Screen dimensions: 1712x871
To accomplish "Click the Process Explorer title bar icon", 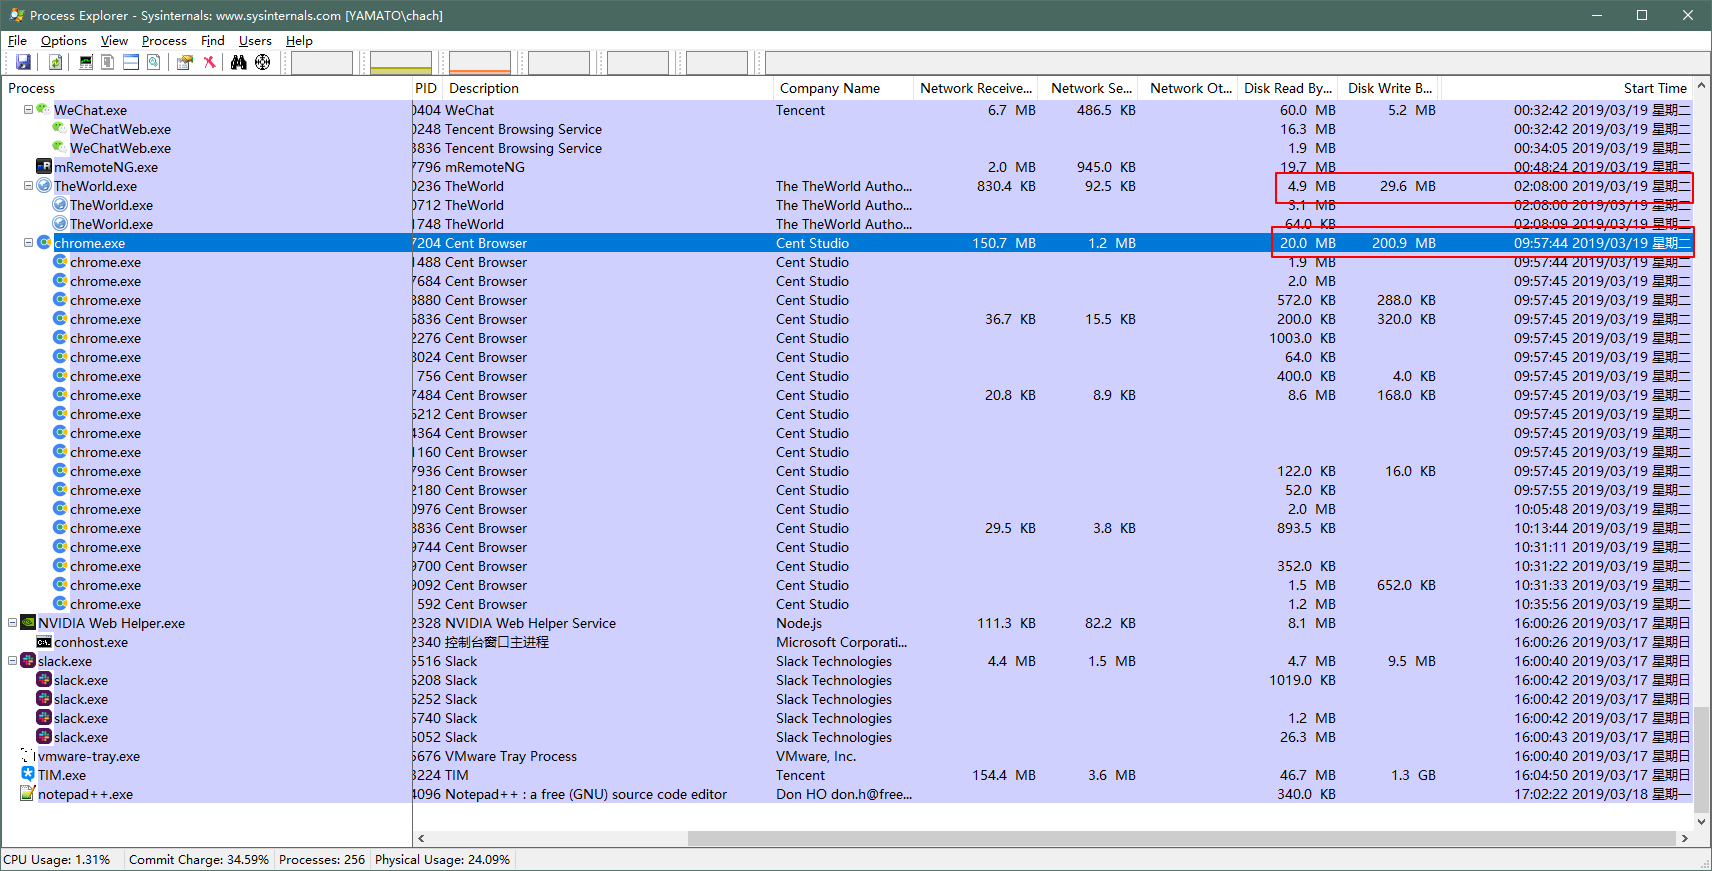I will (x=17, y=15).
